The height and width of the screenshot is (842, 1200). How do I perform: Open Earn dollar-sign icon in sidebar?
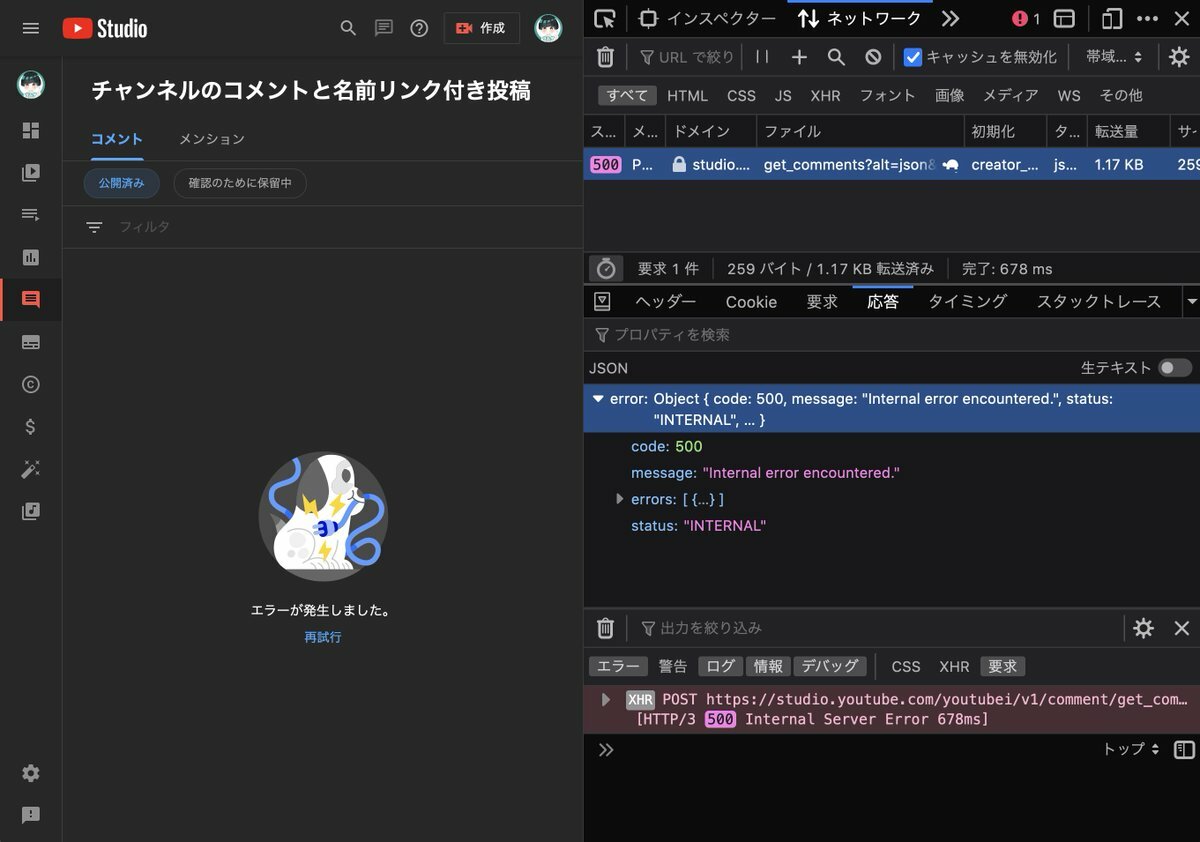[x=31, y=427]
